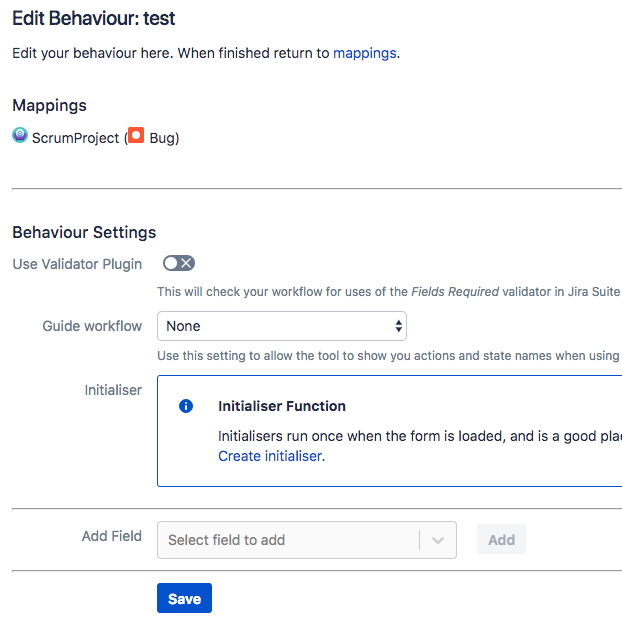Open the Select field to add combo box
The image size is (622, 627).
point(307,540)
